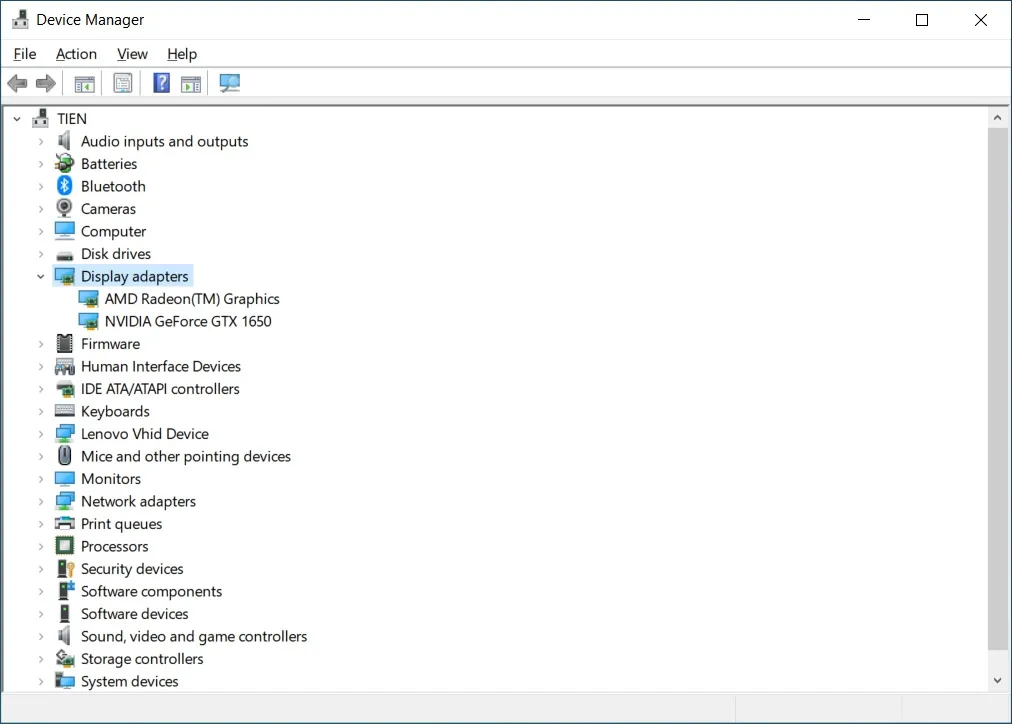Select NVIDIA GeForce GTX 1650 device

point(188,321)
